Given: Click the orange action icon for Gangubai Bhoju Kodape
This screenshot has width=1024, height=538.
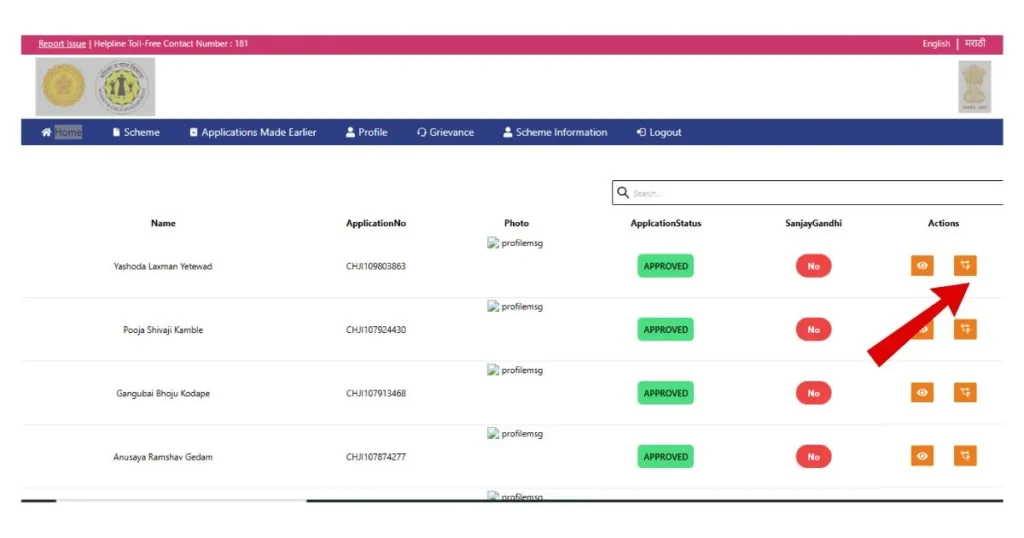Looking at the screenshot, I should [x=965, y=392].
